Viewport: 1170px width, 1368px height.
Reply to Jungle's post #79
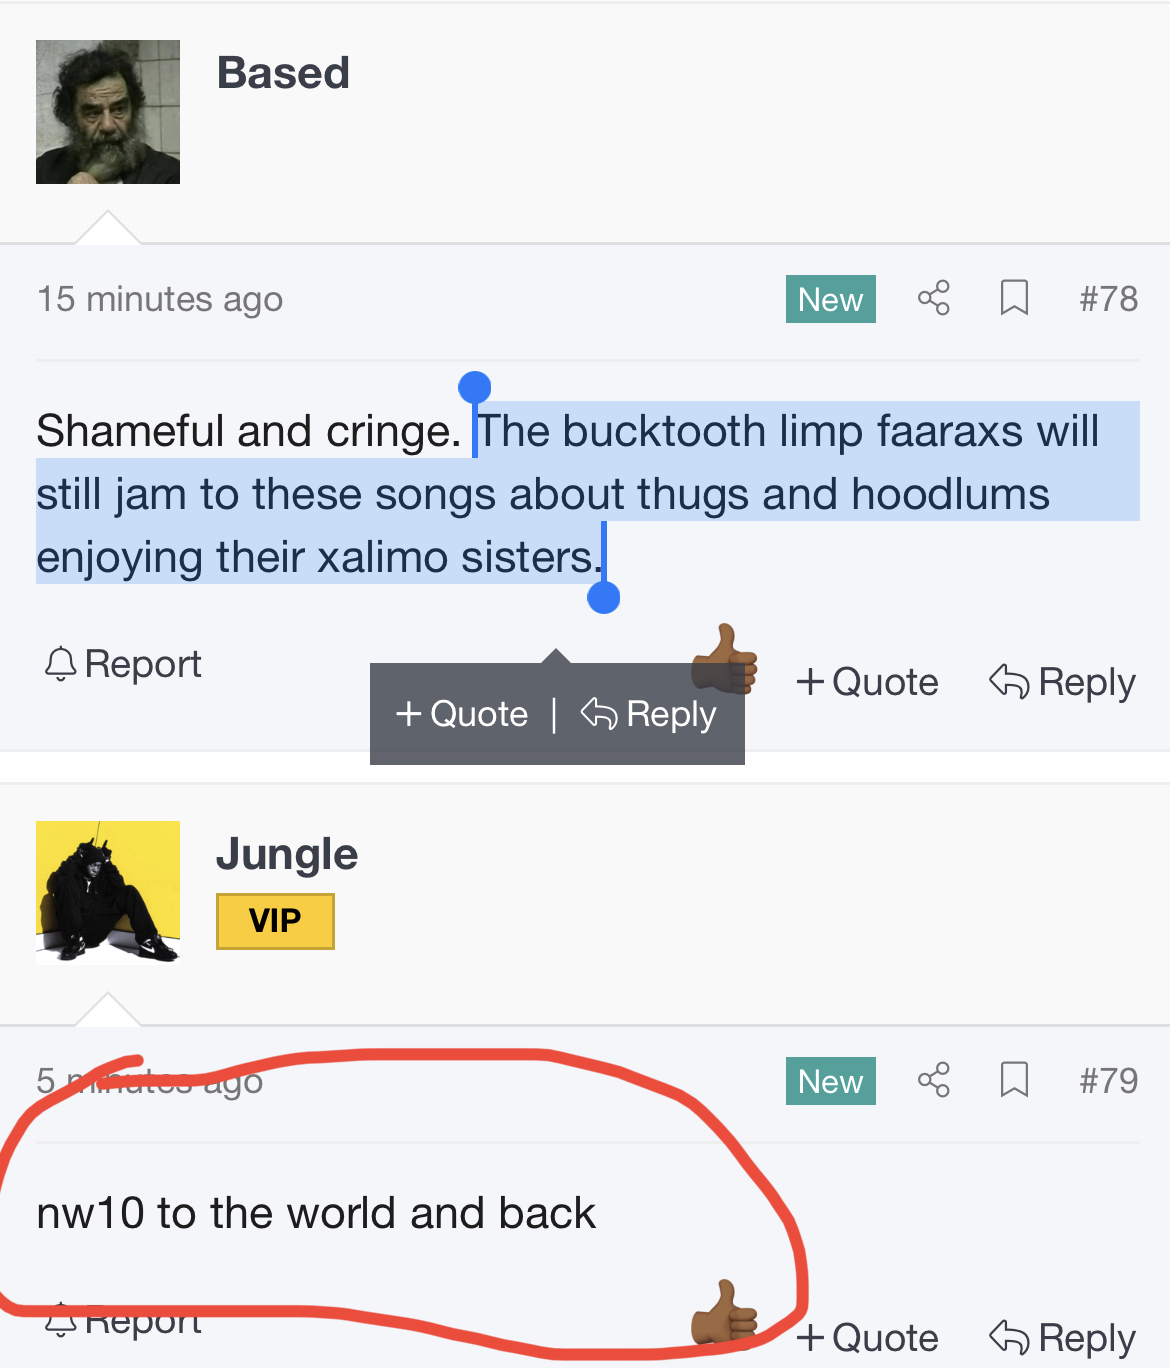pos(1062,1338)
